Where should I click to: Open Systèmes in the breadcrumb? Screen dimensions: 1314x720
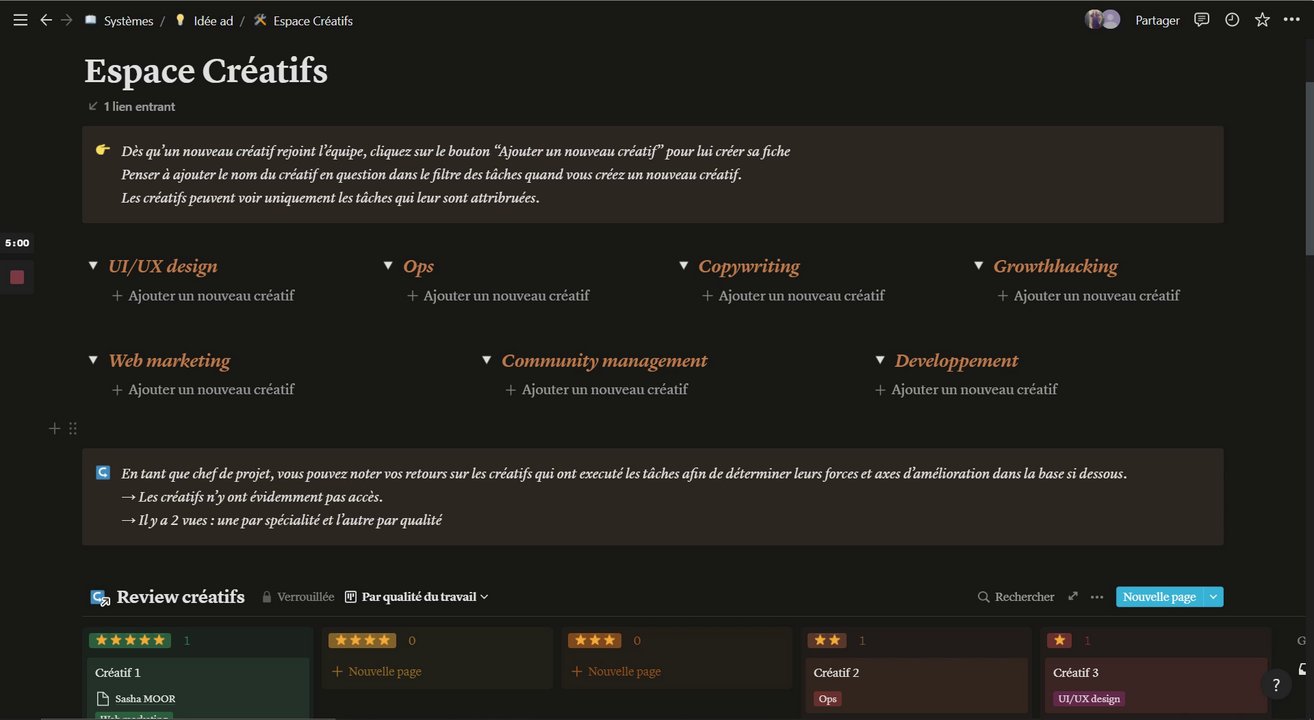128,20
